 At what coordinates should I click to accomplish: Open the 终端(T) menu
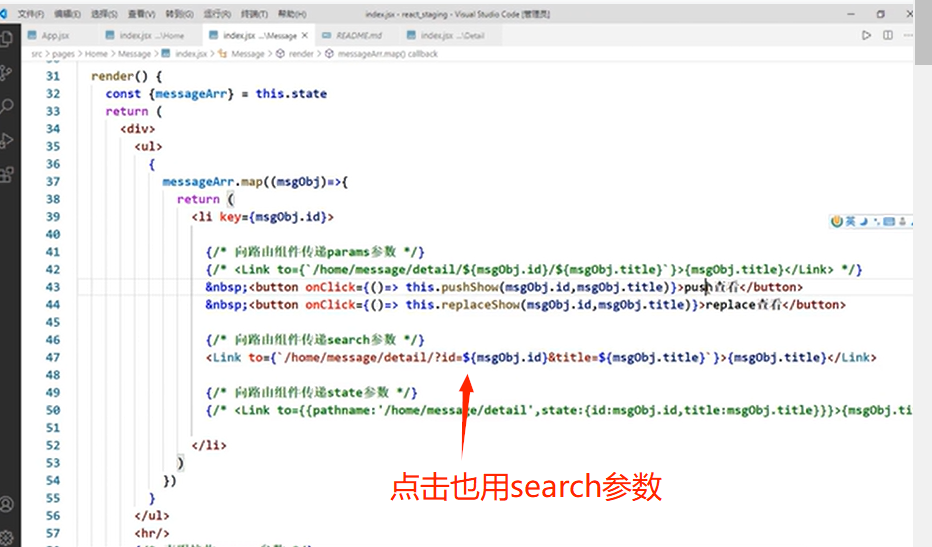(254, 14)
